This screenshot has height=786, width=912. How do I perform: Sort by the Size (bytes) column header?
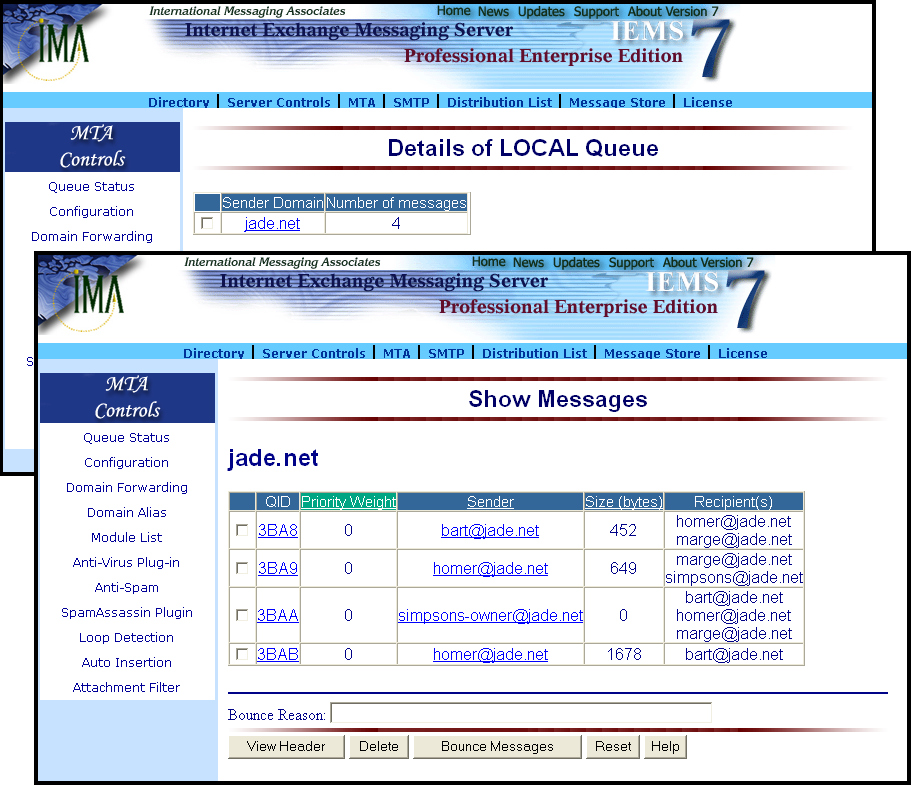click(x=624, y=502)
